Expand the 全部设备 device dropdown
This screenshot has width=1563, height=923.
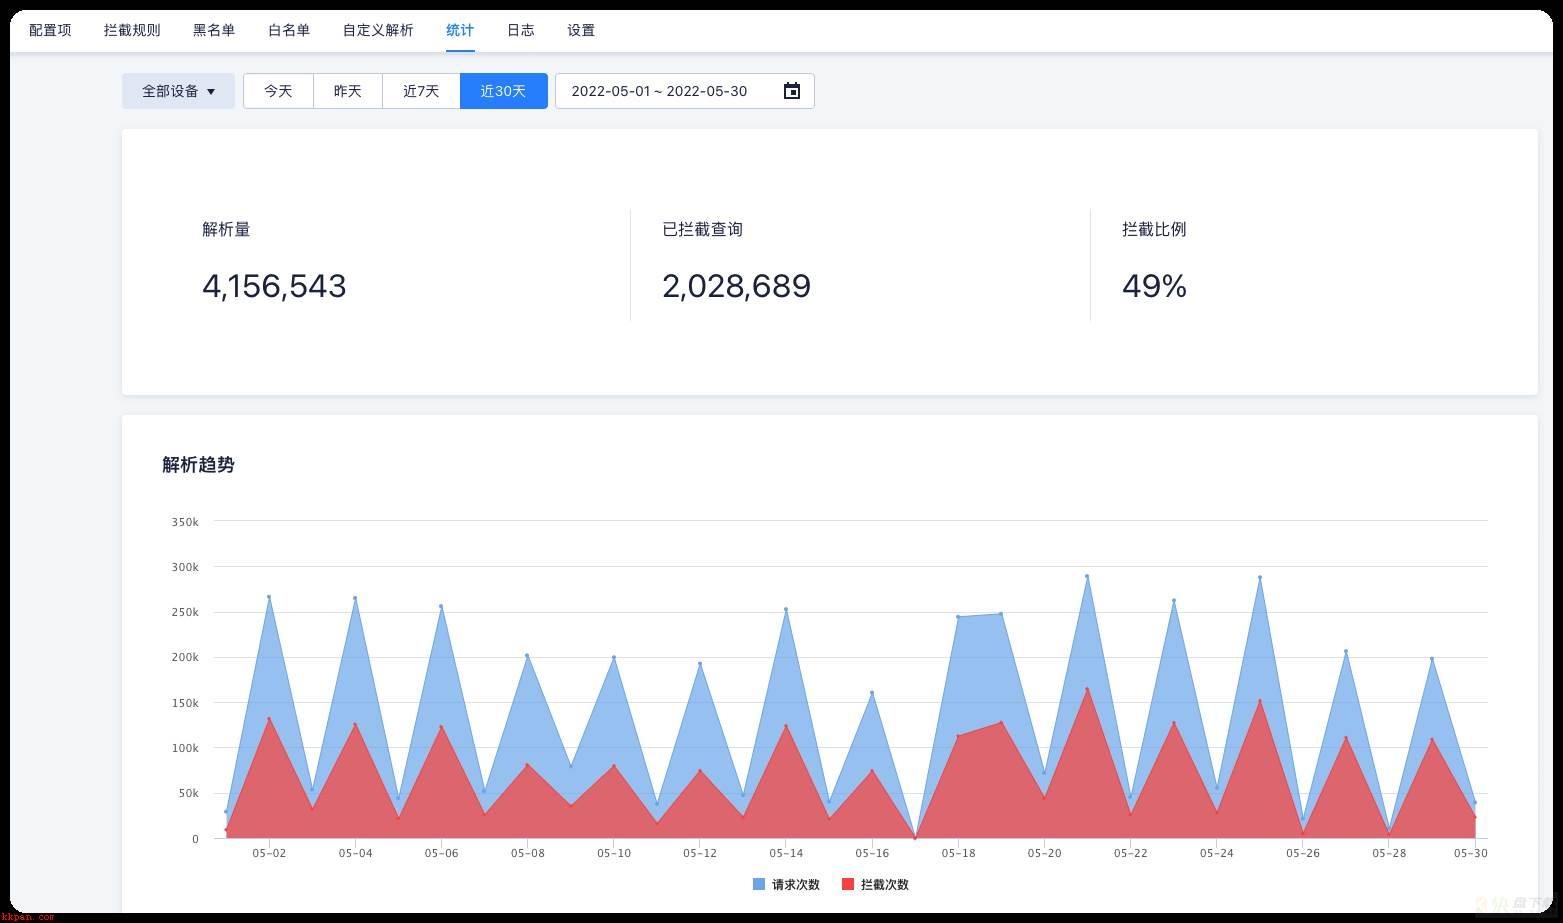[x=178, y=91]
